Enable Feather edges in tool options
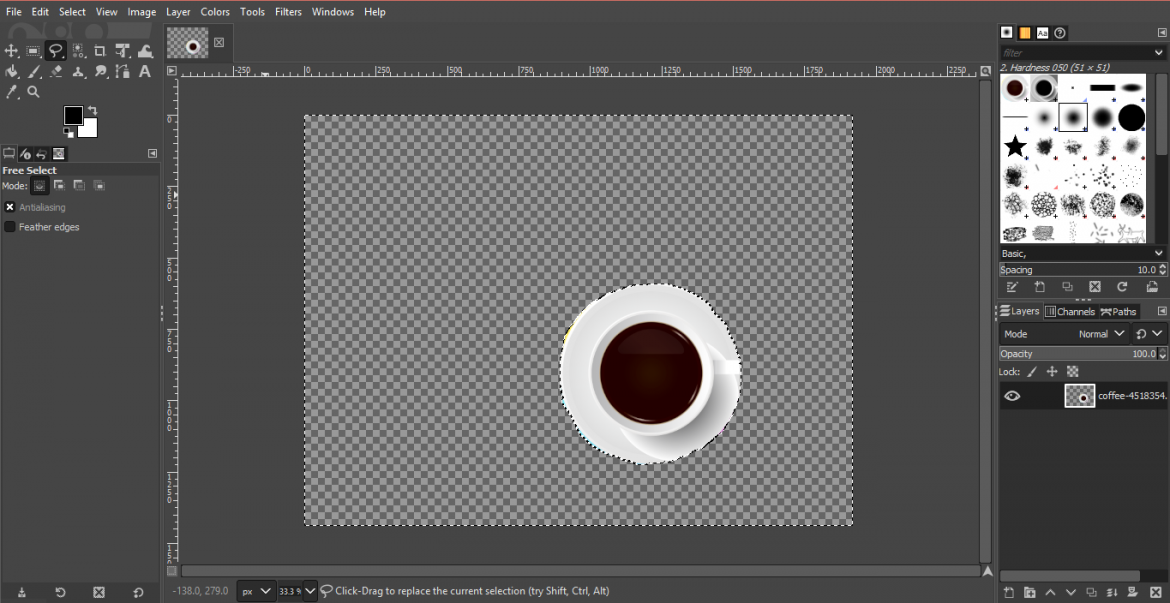This screenshot has height=603, width=1170. click(9, 227)
